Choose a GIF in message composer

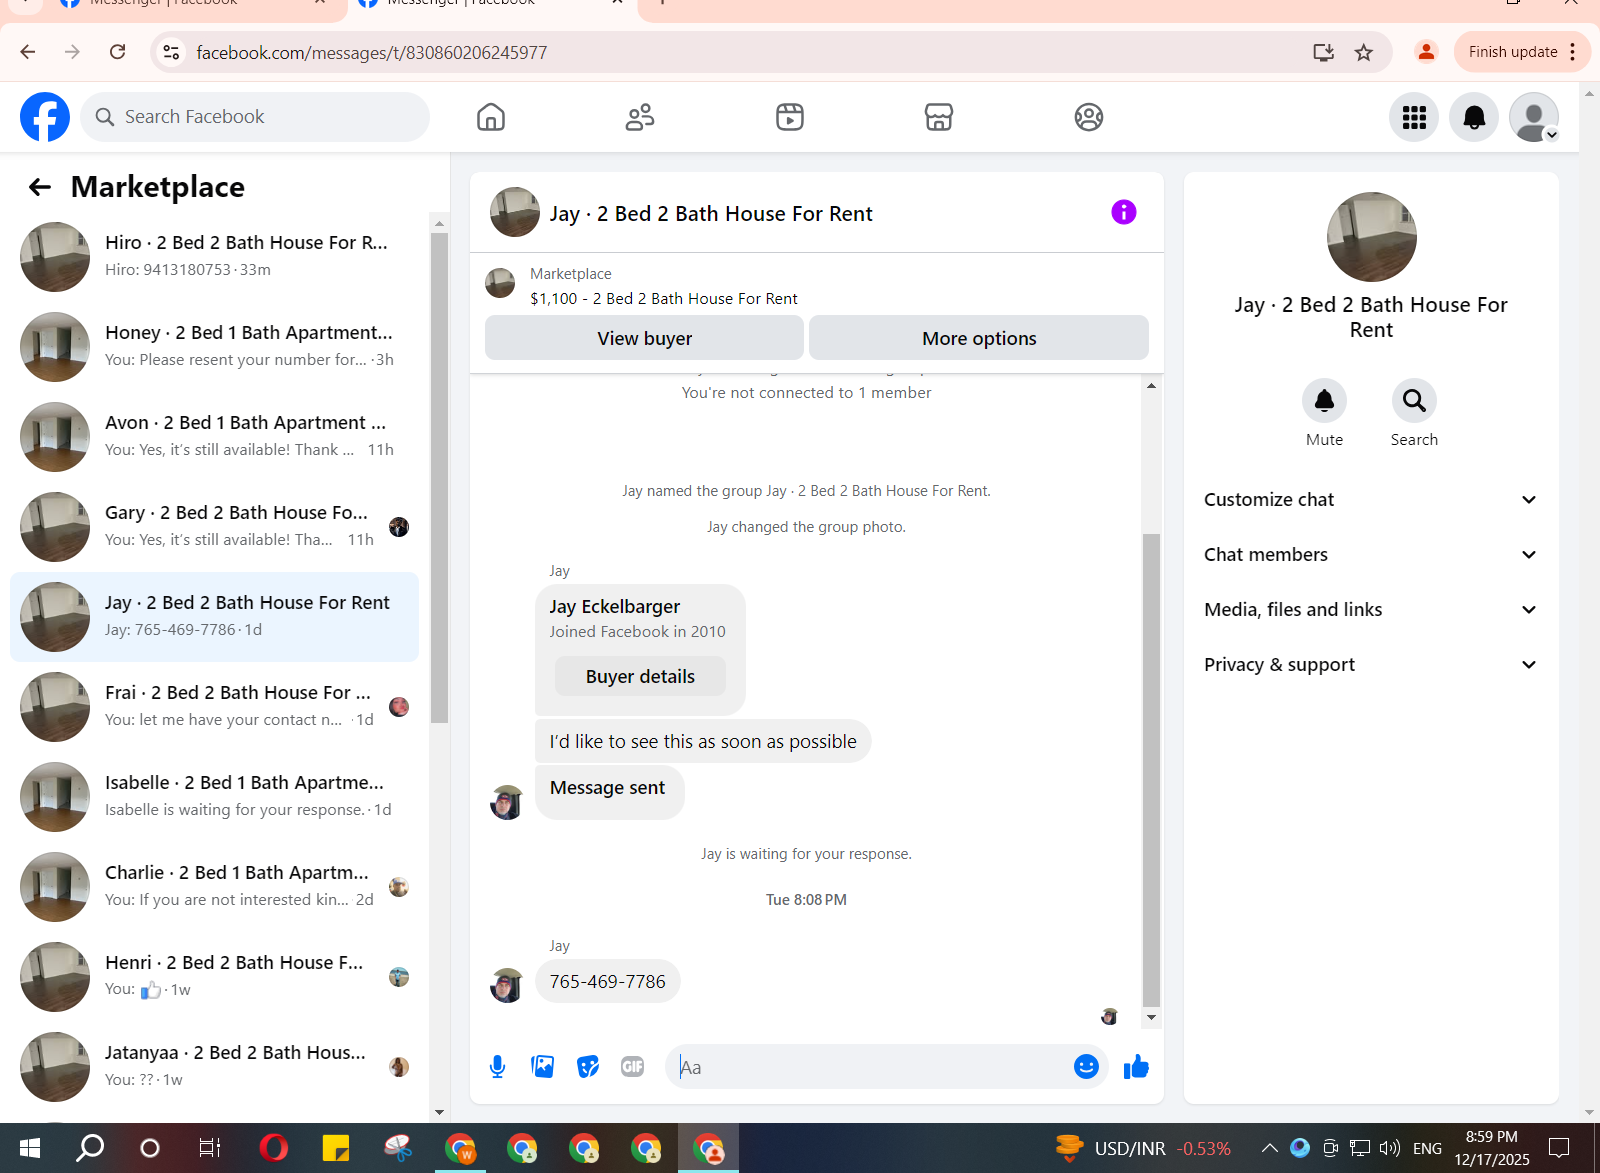click(x=633, y=1067)
